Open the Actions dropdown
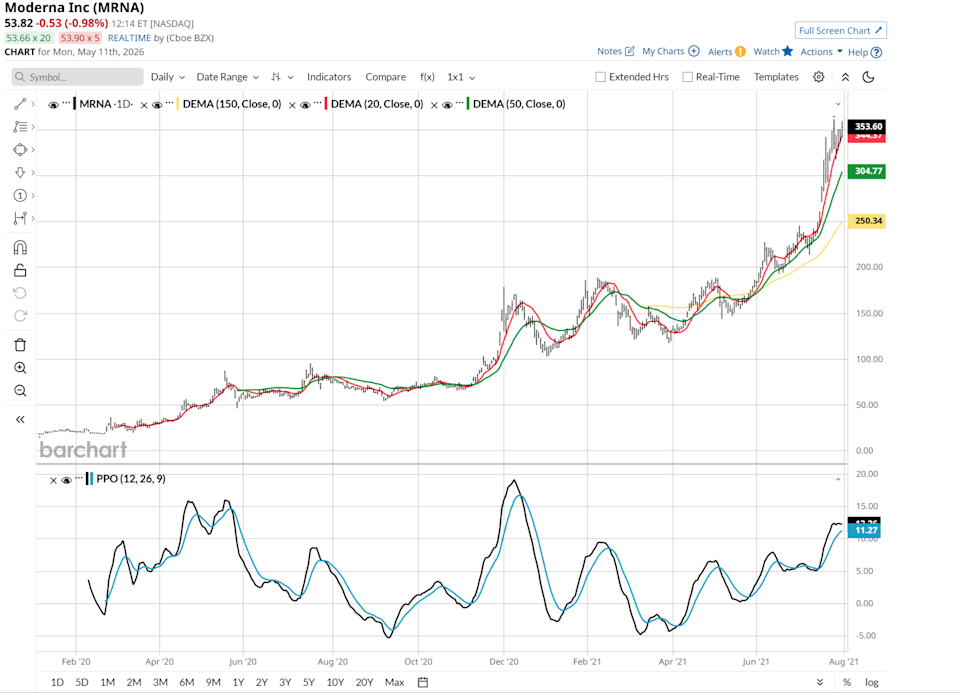 pyautogui.click(x=822, y=51)
